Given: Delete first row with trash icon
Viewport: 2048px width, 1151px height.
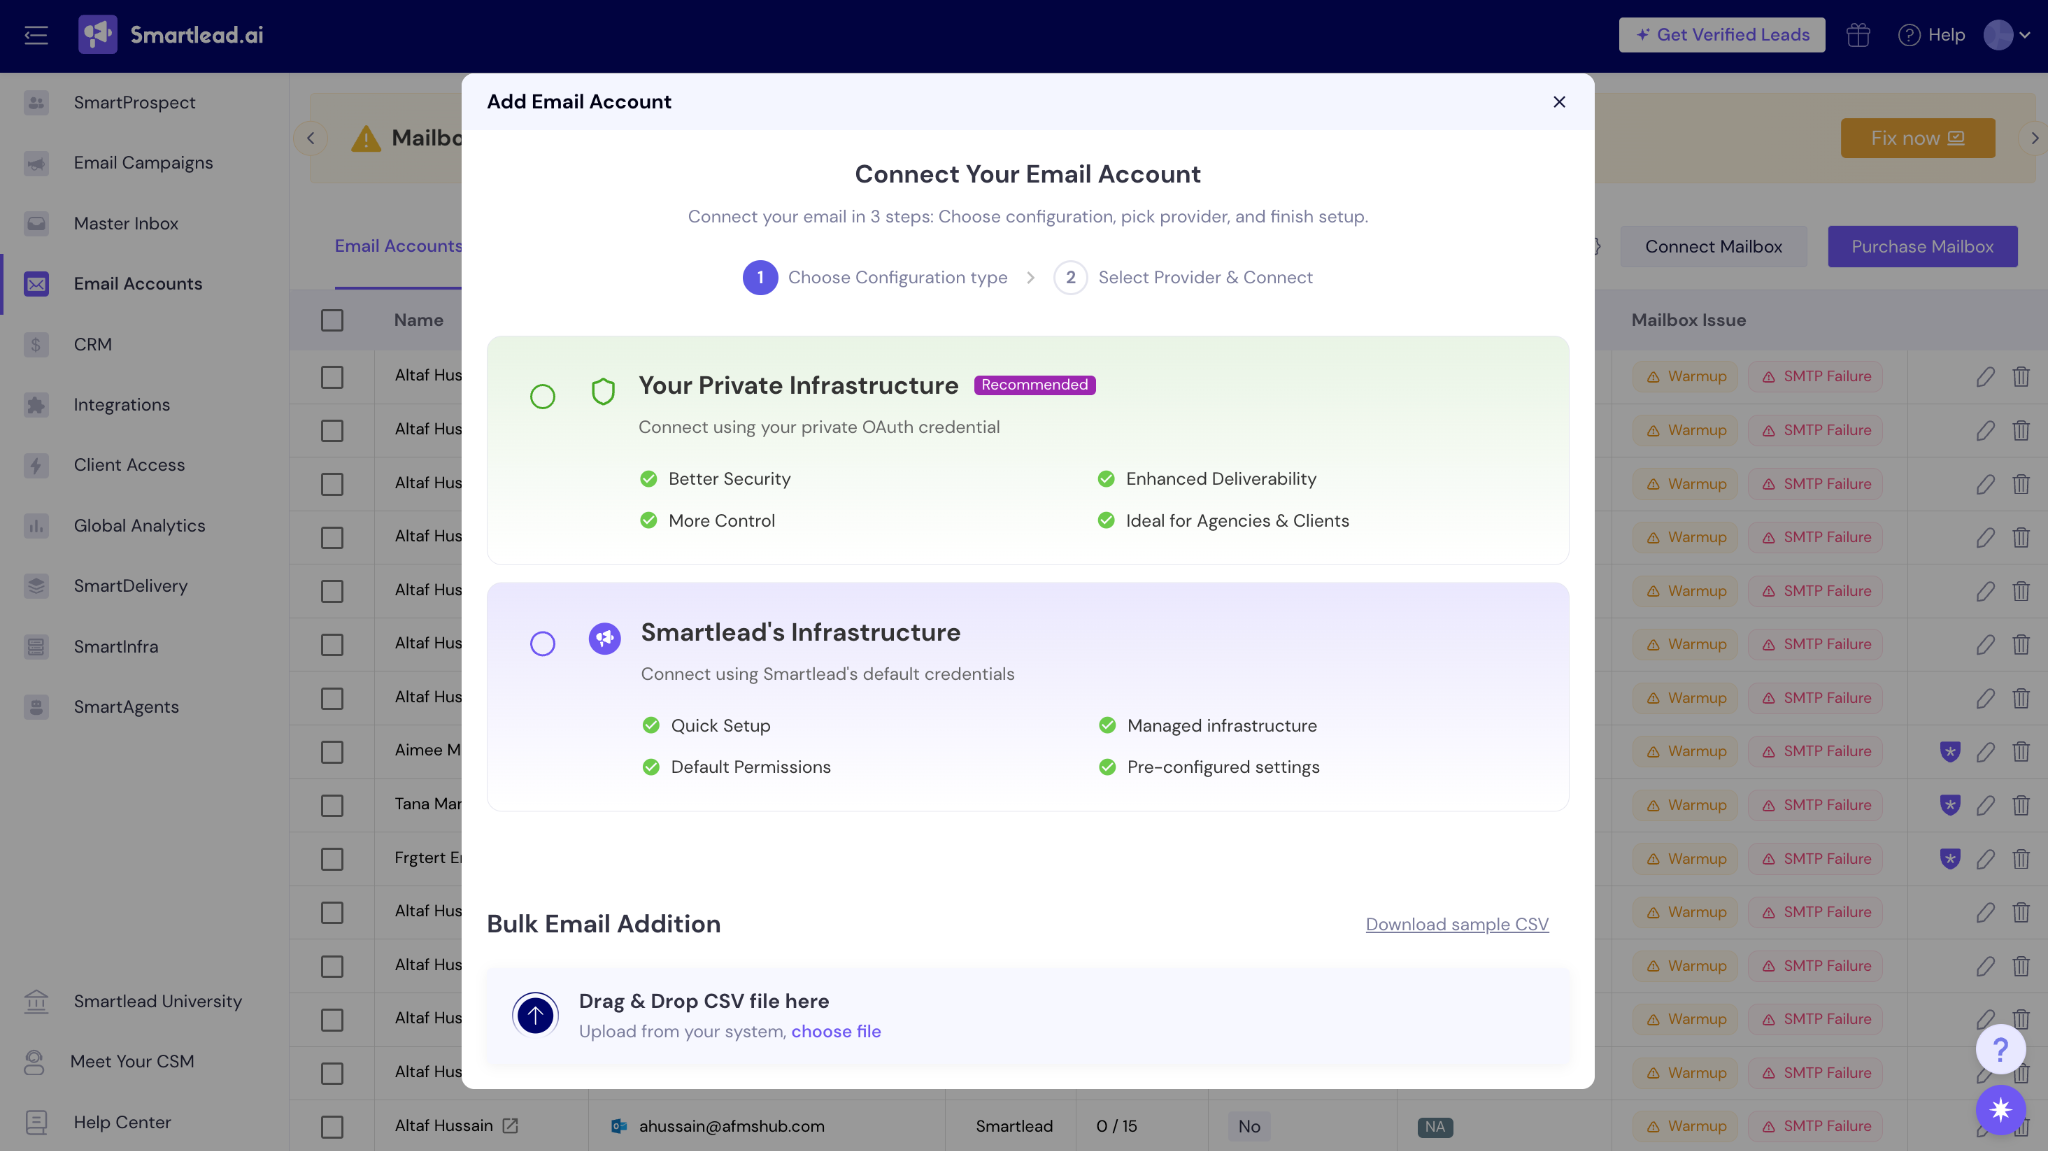Looking at the screenshot, I should pyautogui.click(x=2021, y=377).
